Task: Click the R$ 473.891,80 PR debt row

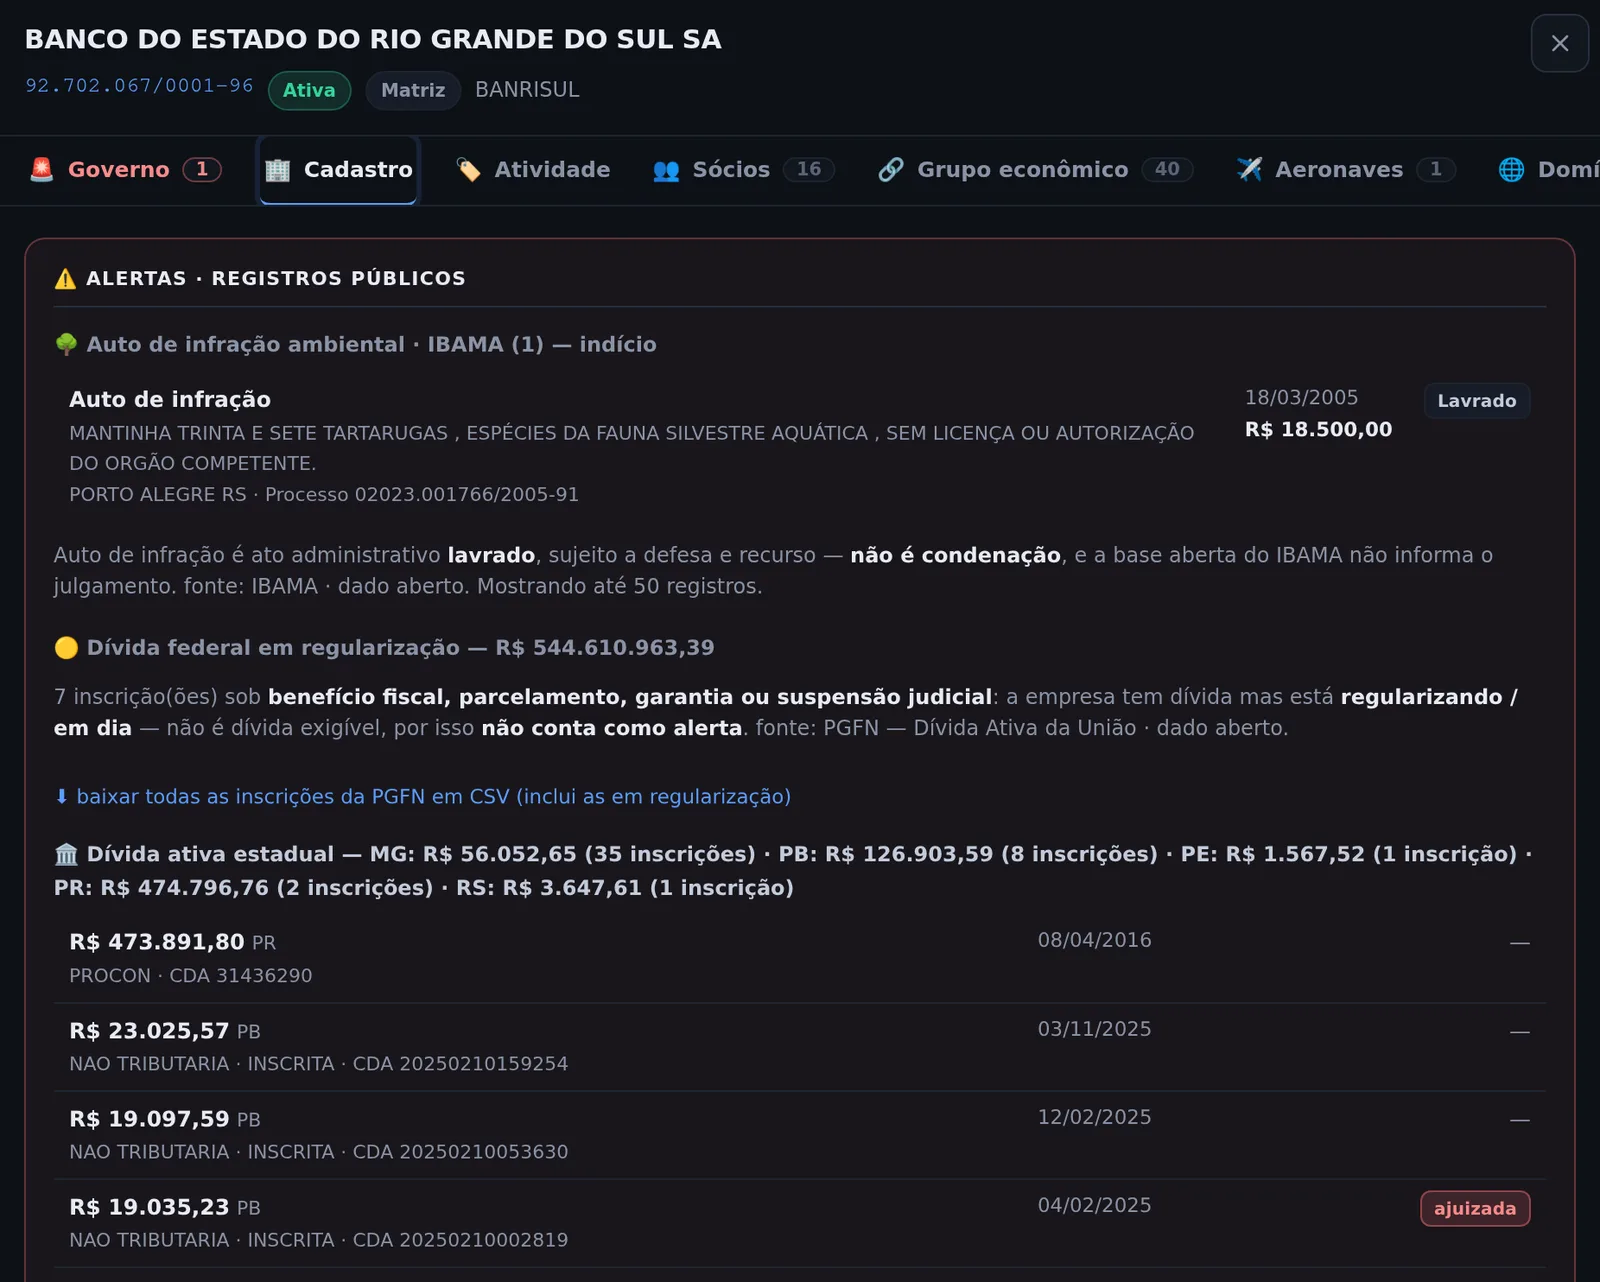Action: click(x=800, y=959)
